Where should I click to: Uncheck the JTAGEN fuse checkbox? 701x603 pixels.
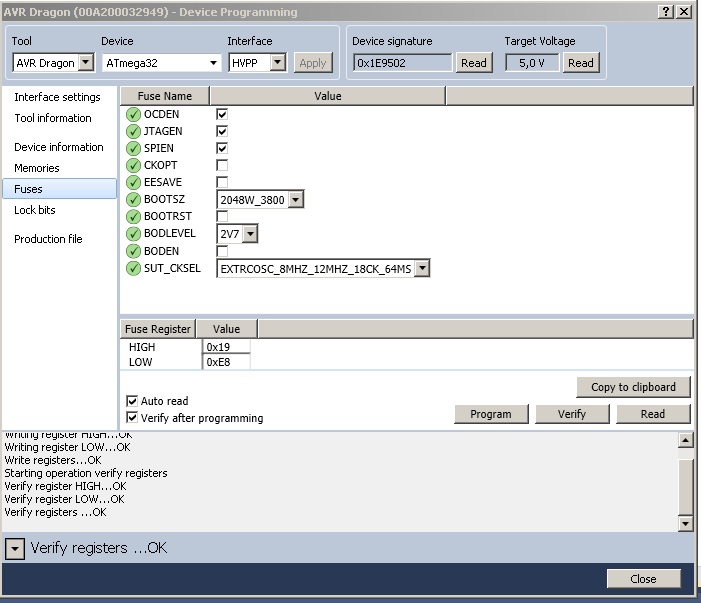pos(222,131)
